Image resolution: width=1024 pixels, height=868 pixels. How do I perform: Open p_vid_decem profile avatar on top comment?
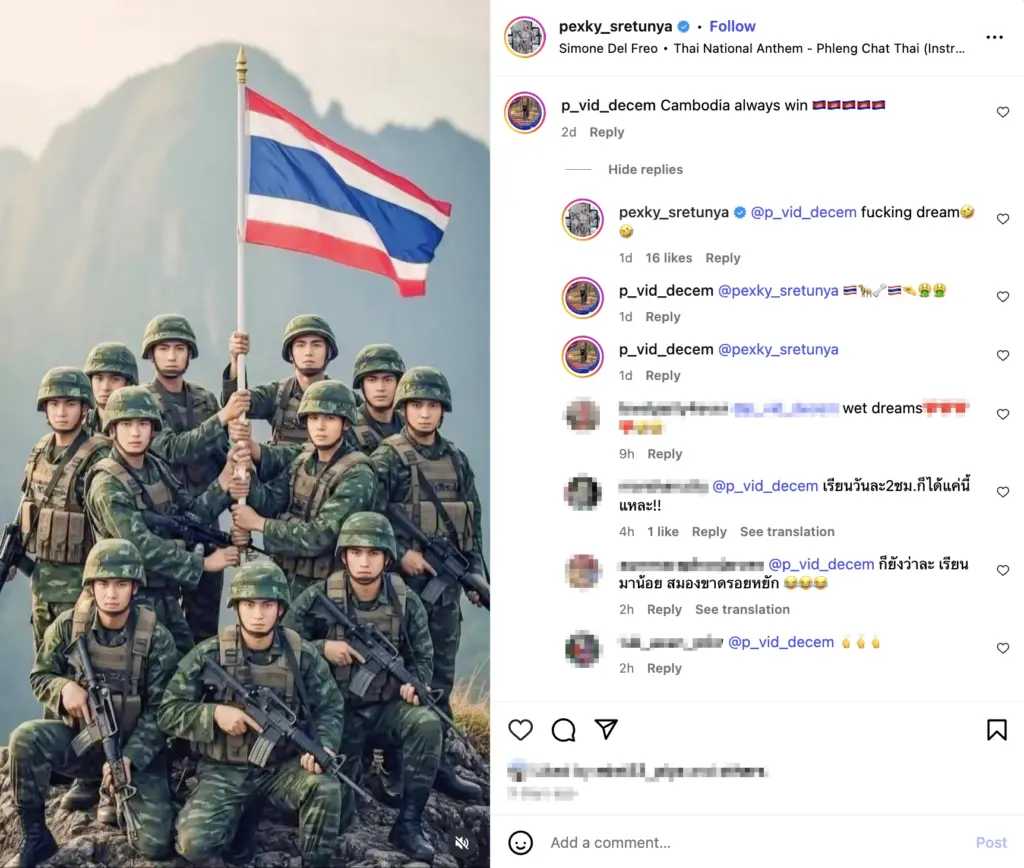pyautogui.click(x=525, y=112)
